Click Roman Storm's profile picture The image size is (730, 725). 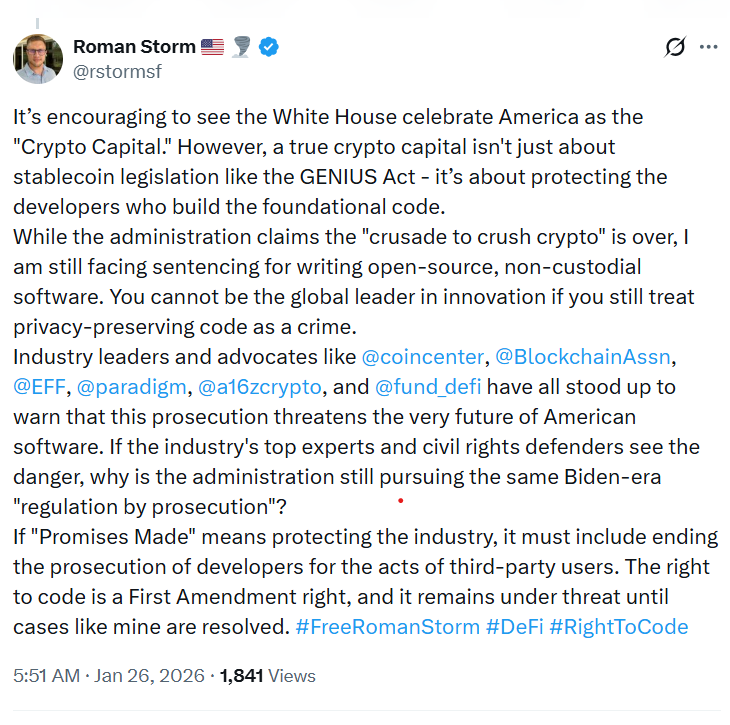pyautogui.click(x=38, y=59)
